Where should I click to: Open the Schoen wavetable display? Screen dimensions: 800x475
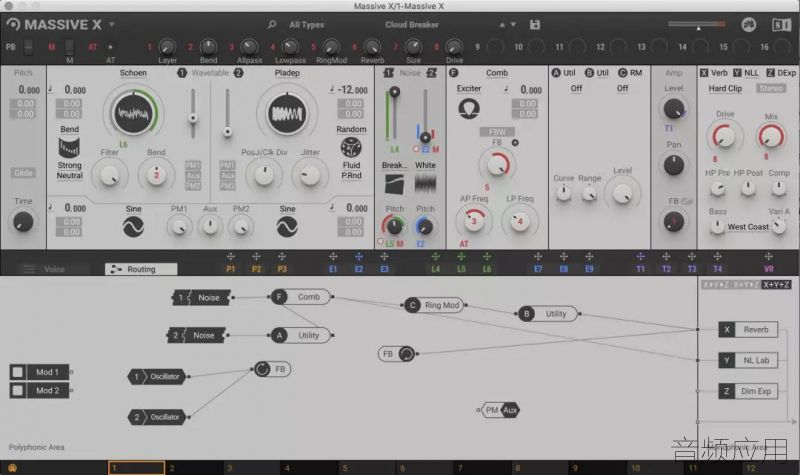pos(133,113)
